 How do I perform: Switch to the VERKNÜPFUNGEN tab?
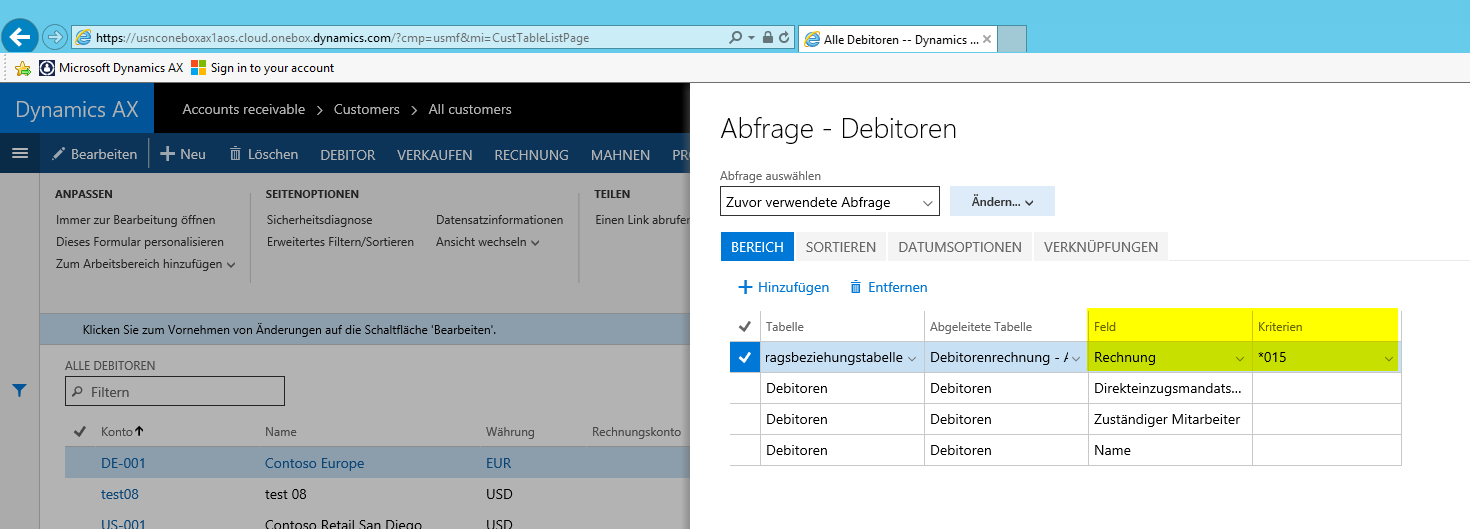pos(1100,247)
